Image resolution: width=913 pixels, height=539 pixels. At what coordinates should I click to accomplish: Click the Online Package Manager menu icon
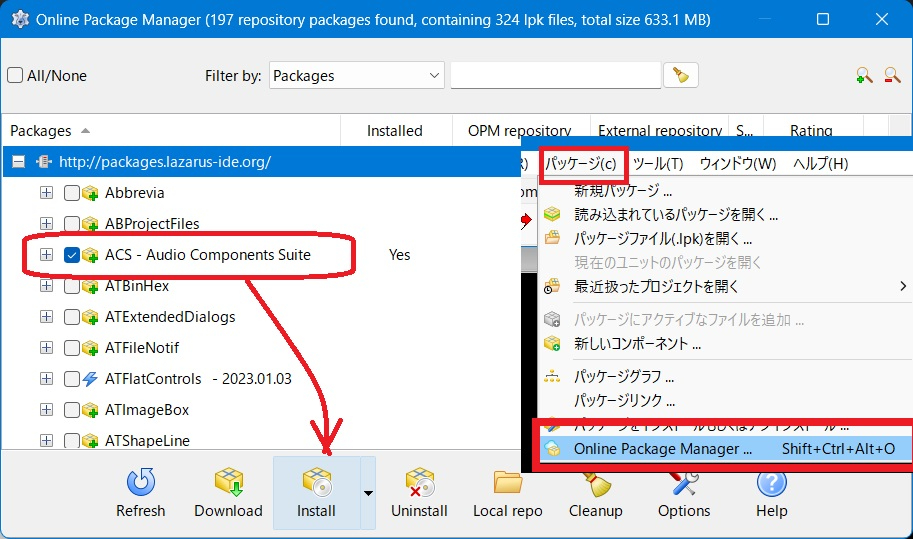pyautogui.click(x=552, y=449)
